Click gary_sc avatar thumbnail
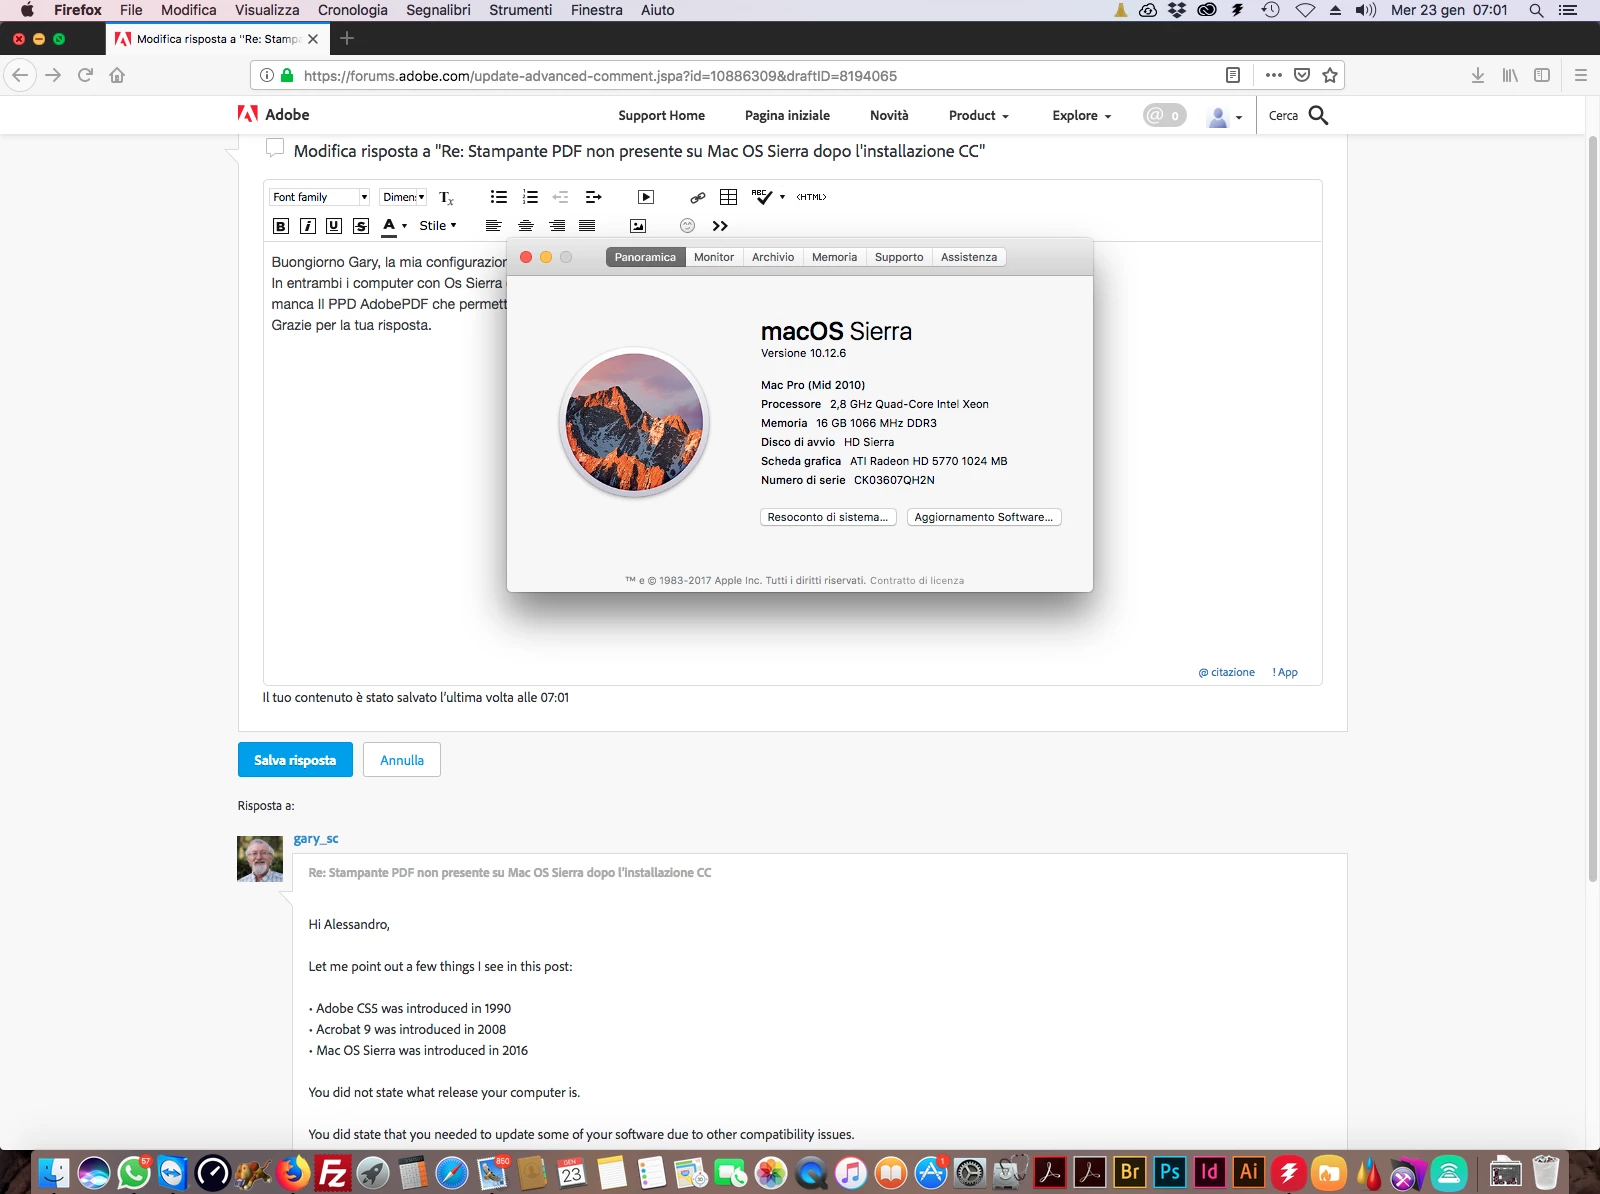The height and width of the screenshot is (1194, 1600). (260, 859)
